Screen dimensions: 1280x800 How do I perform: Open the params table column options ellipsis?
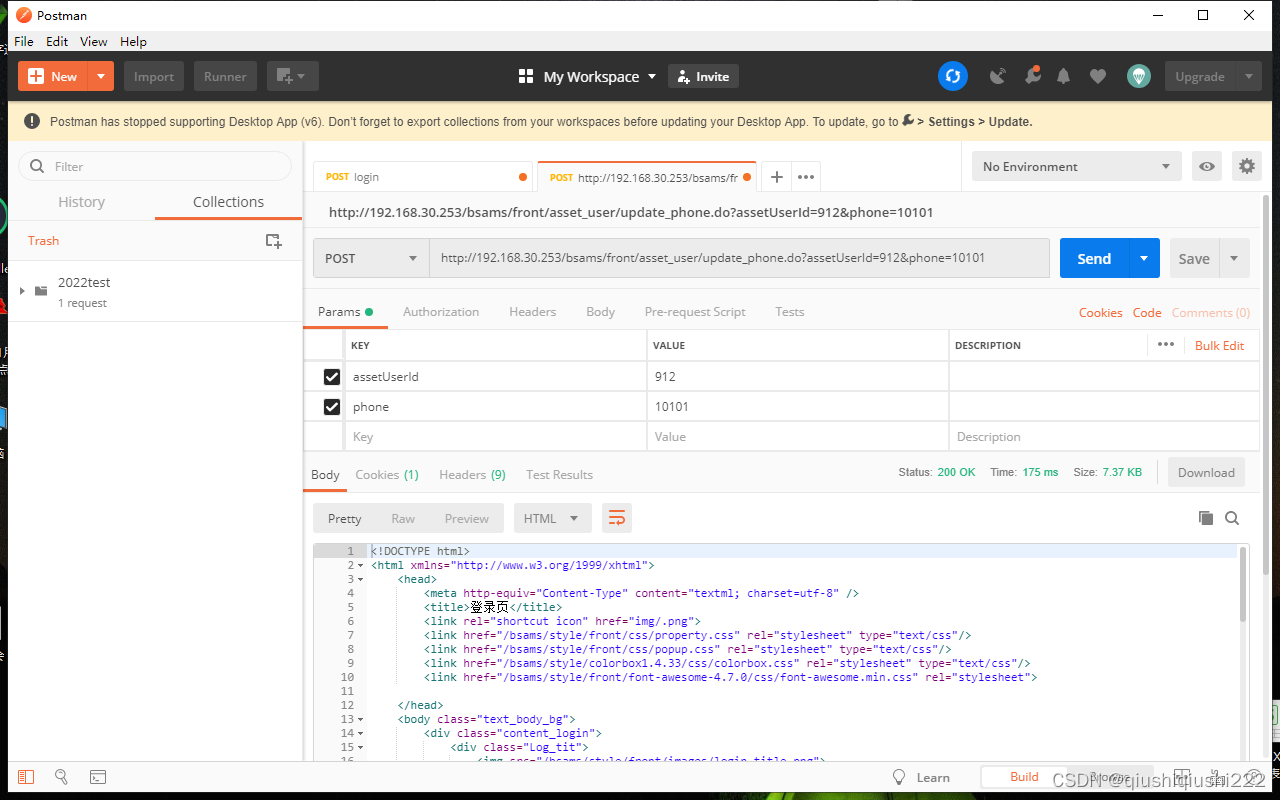pos(1166,345)
